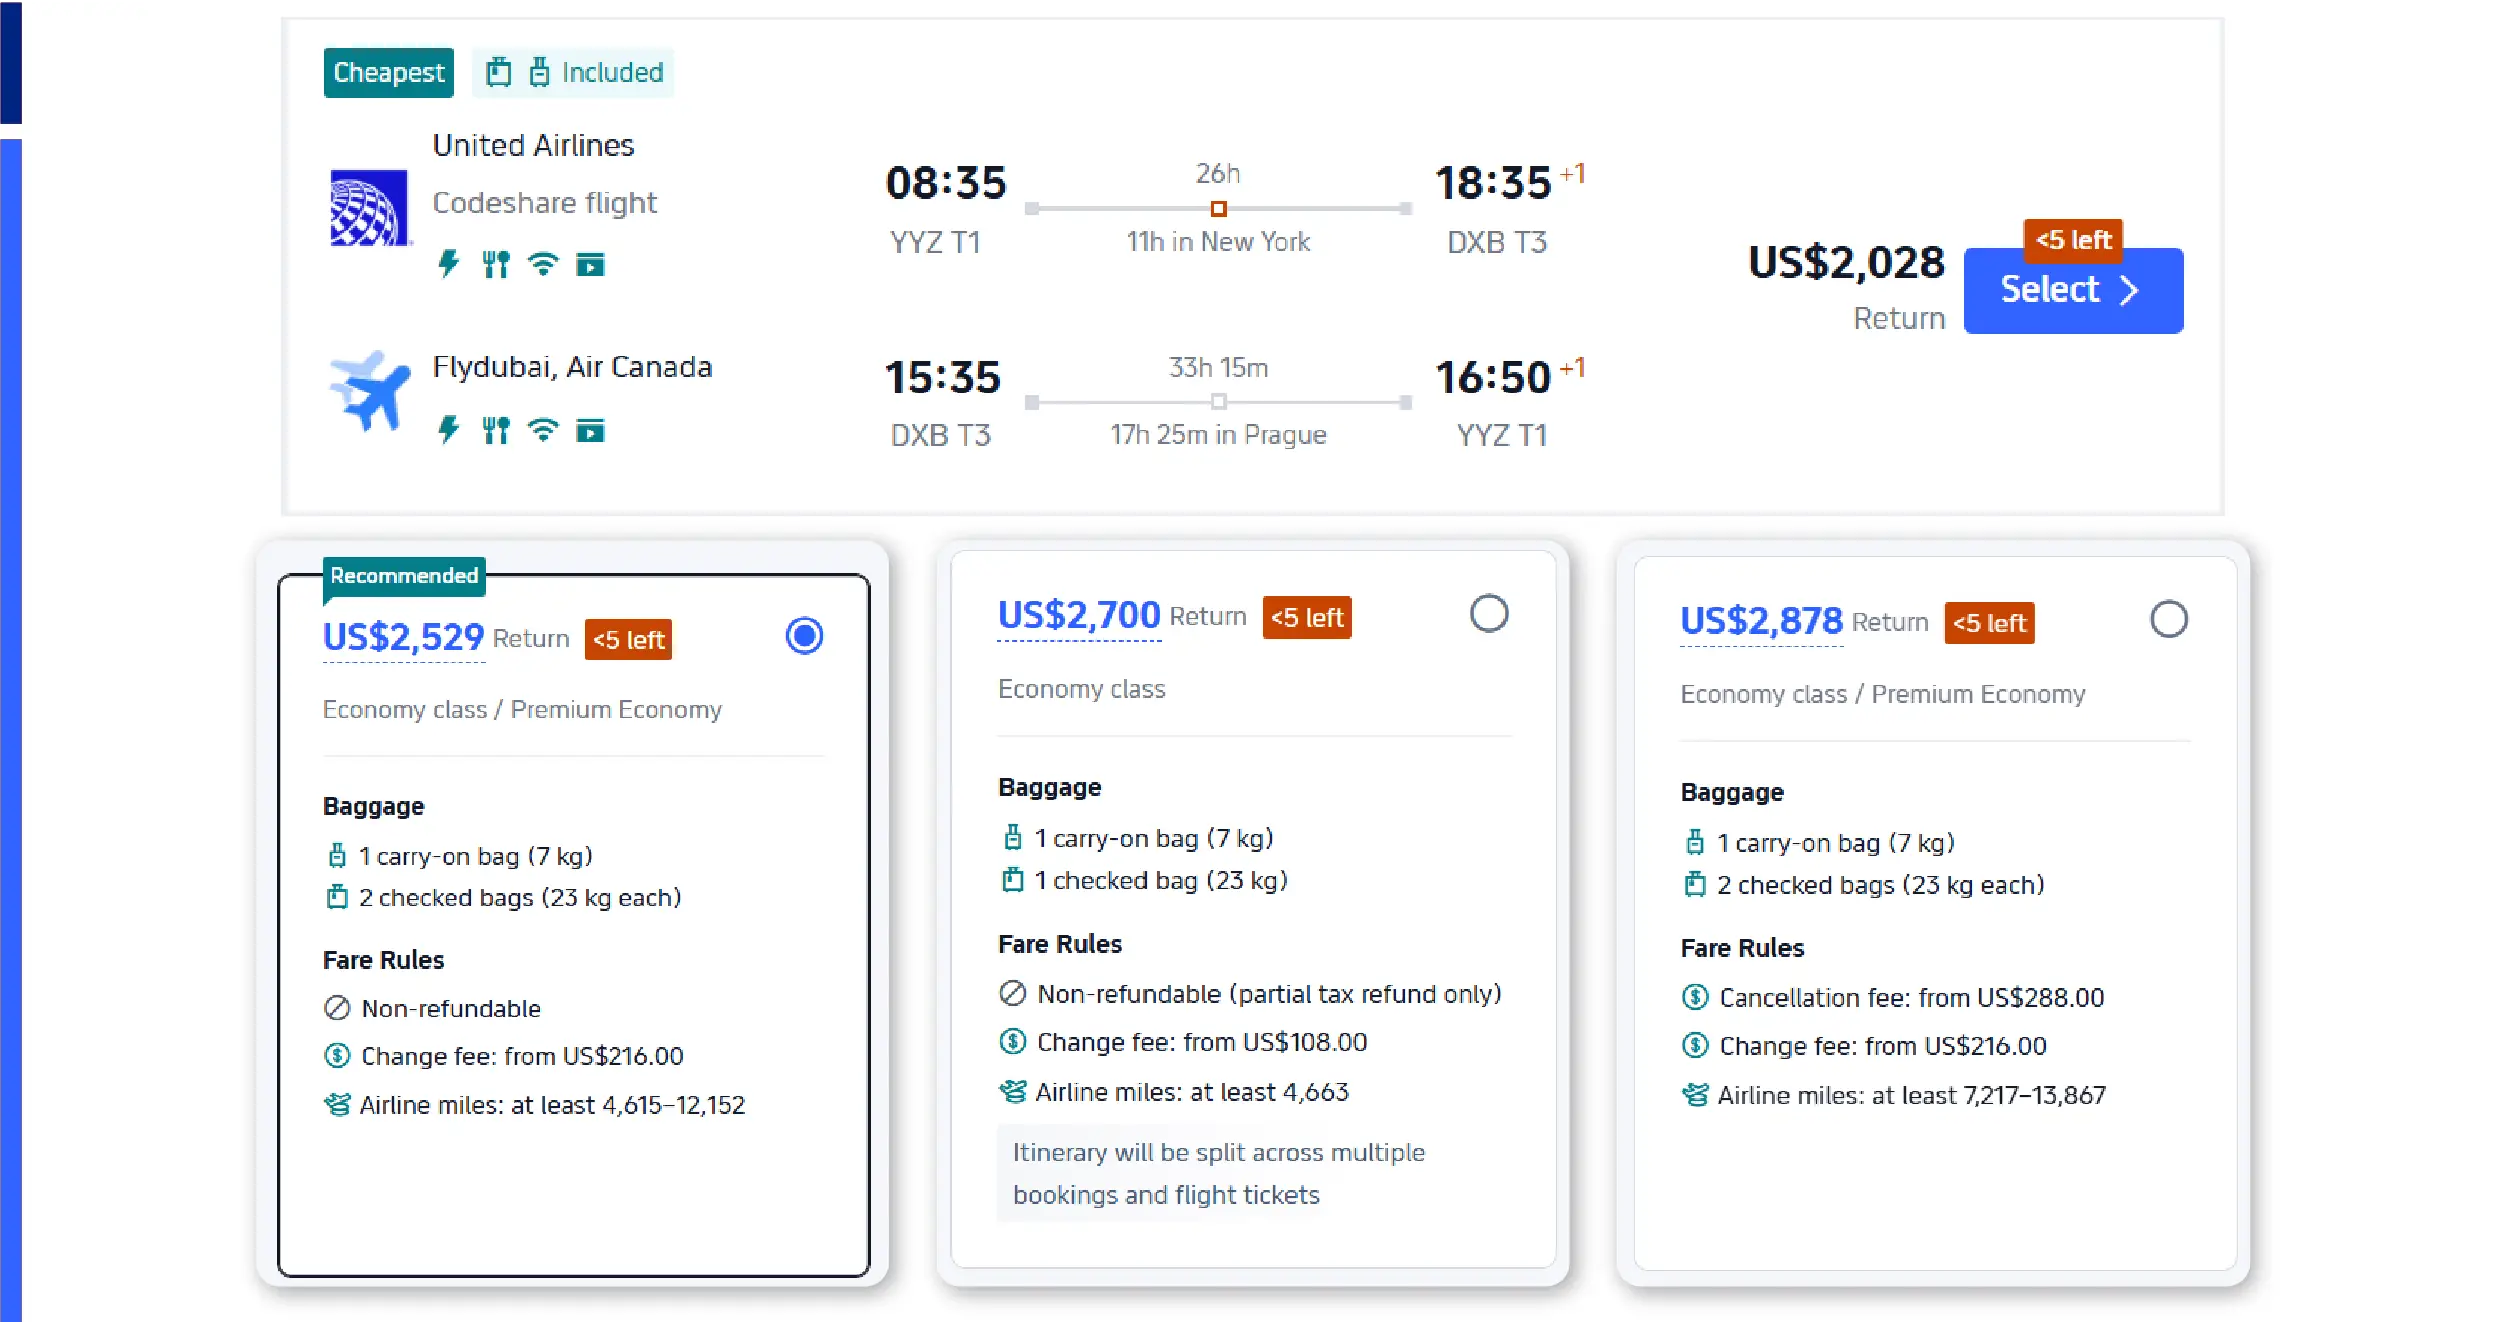
Task: Click checked bag icon in US$2,700 fare
Action: (x=1013, y=880)
